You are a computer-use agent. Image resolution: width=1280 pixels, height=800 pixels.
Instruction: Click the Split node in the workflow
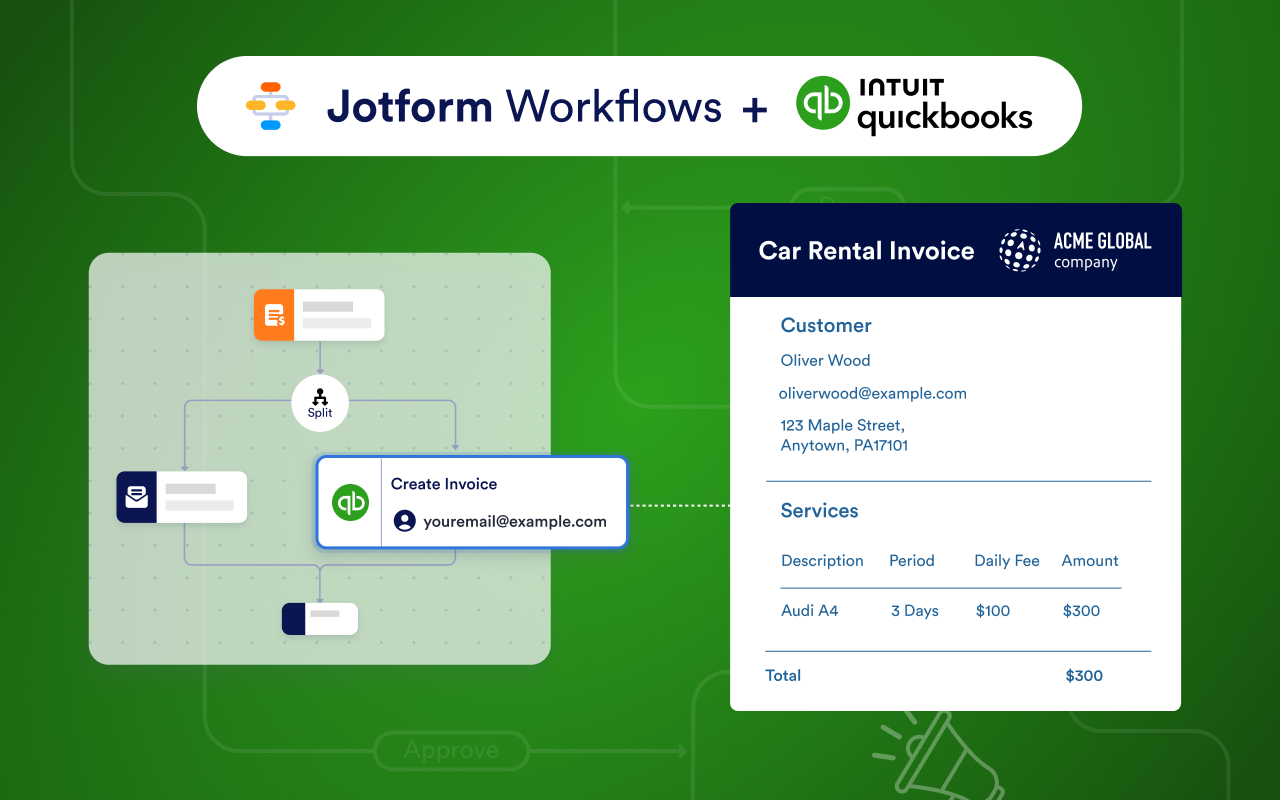[320, 403]
